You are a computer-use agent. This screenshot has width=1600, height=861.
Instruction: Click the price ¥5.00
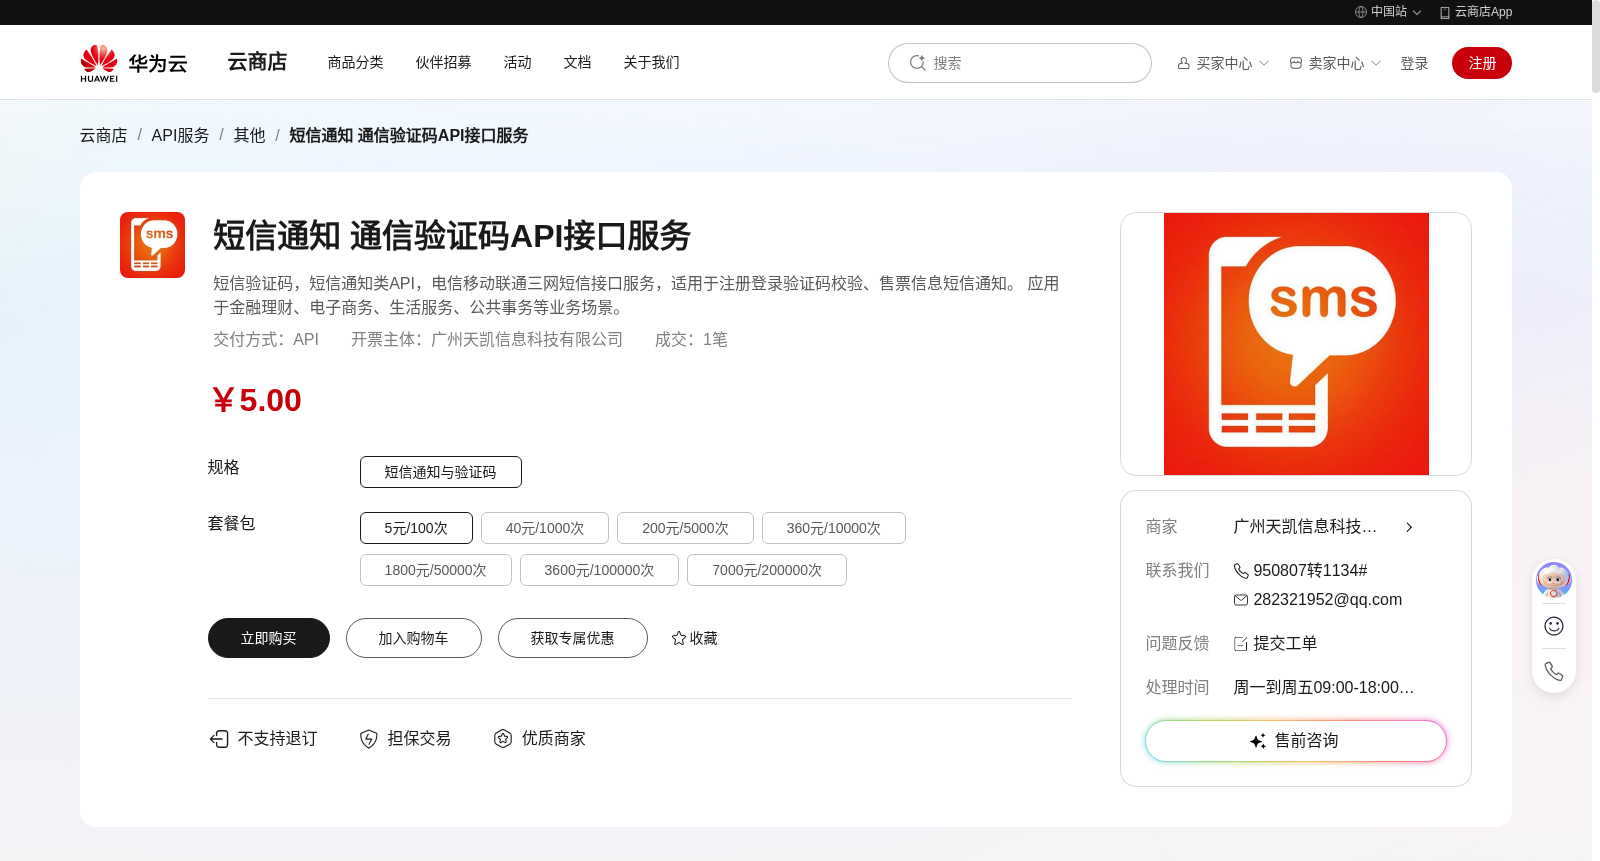coord(257,400)
